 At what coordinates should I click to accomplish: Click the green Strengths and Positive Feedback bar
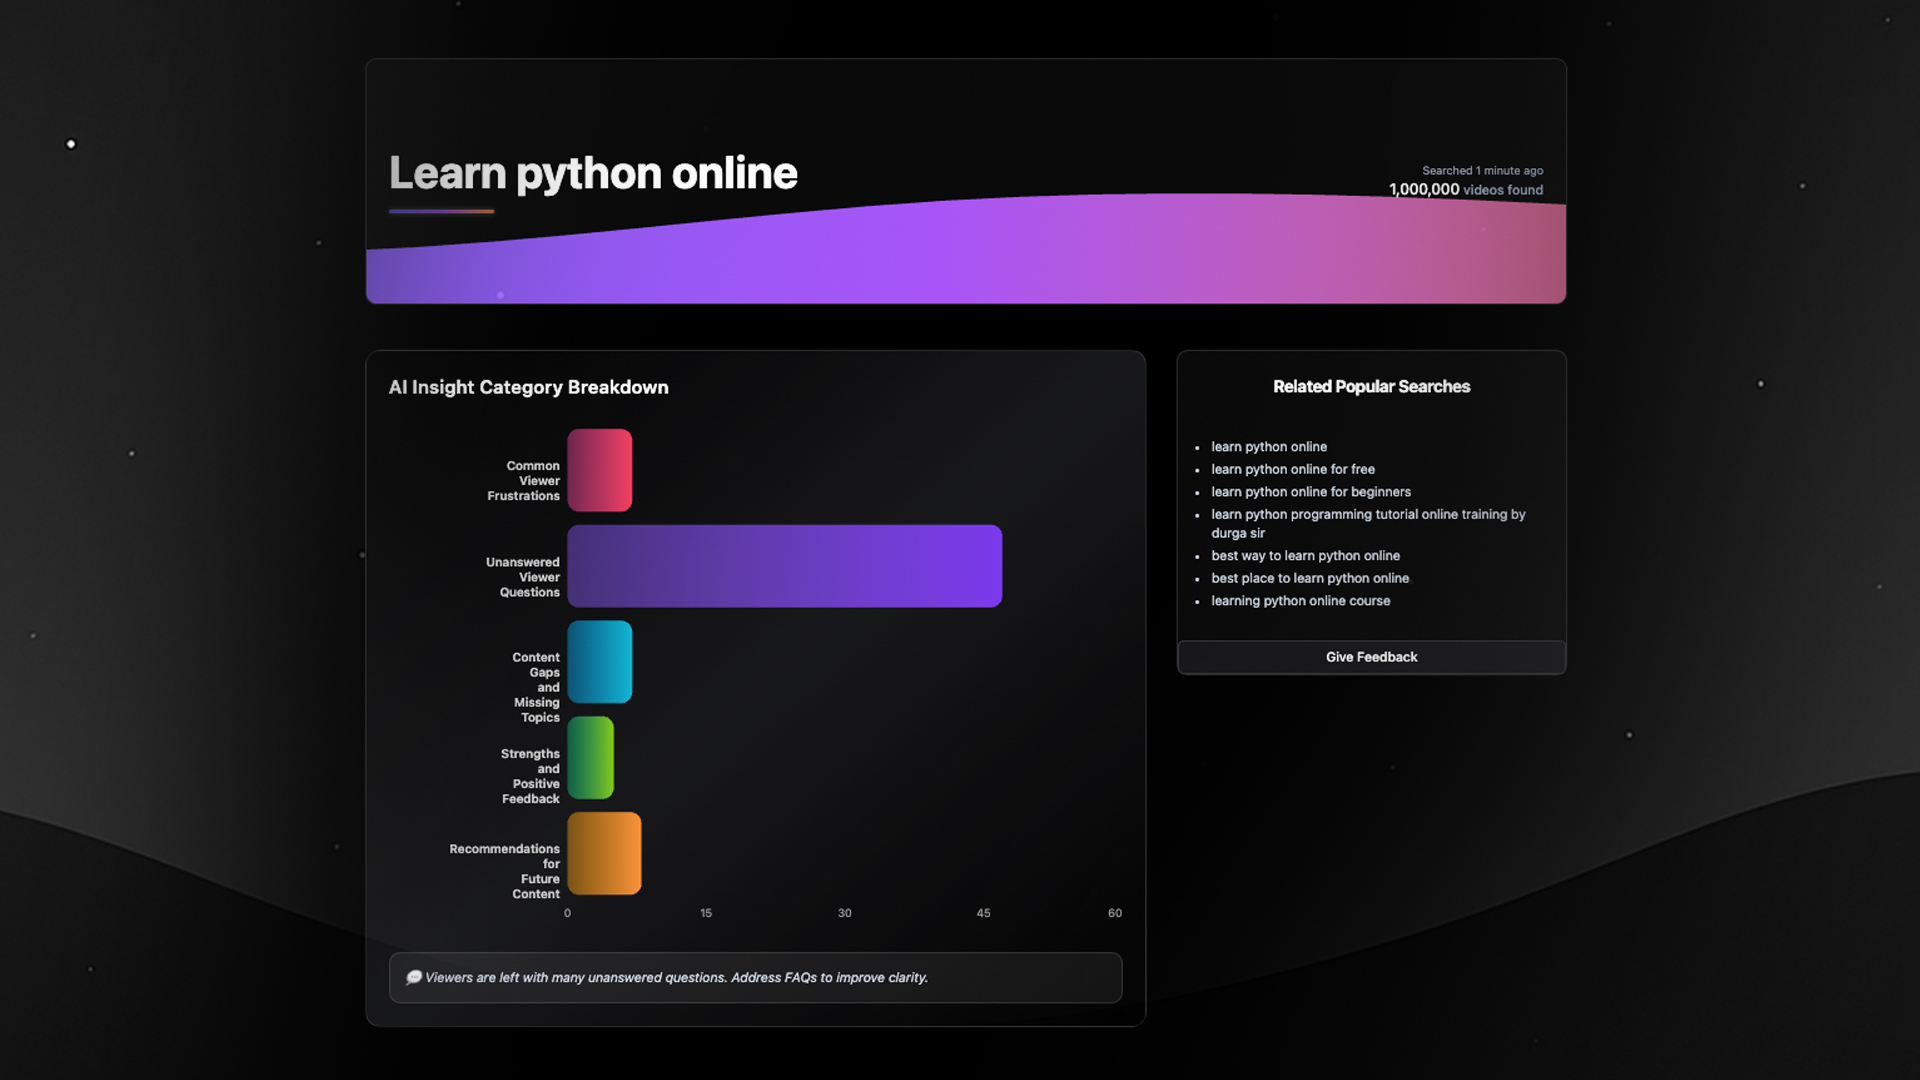(590, 758)
